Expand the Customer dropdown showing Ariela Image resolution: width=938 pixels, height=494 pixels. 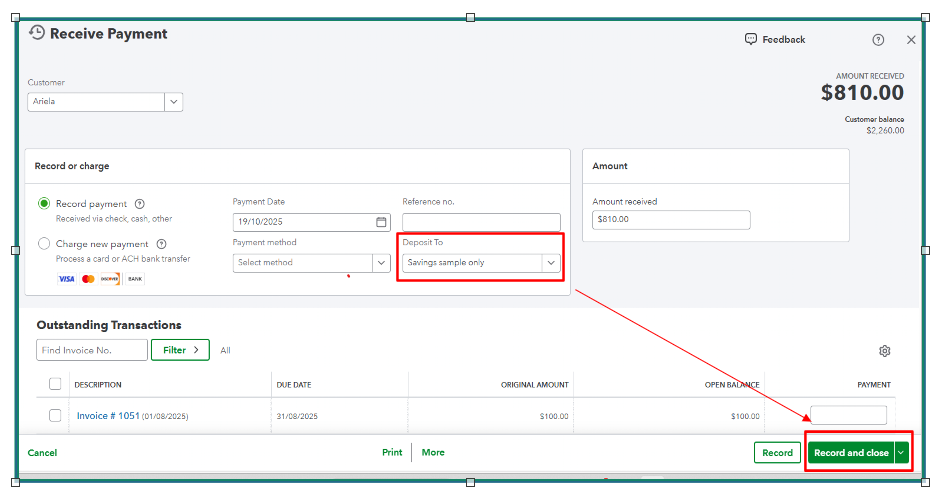pos(173,101)
